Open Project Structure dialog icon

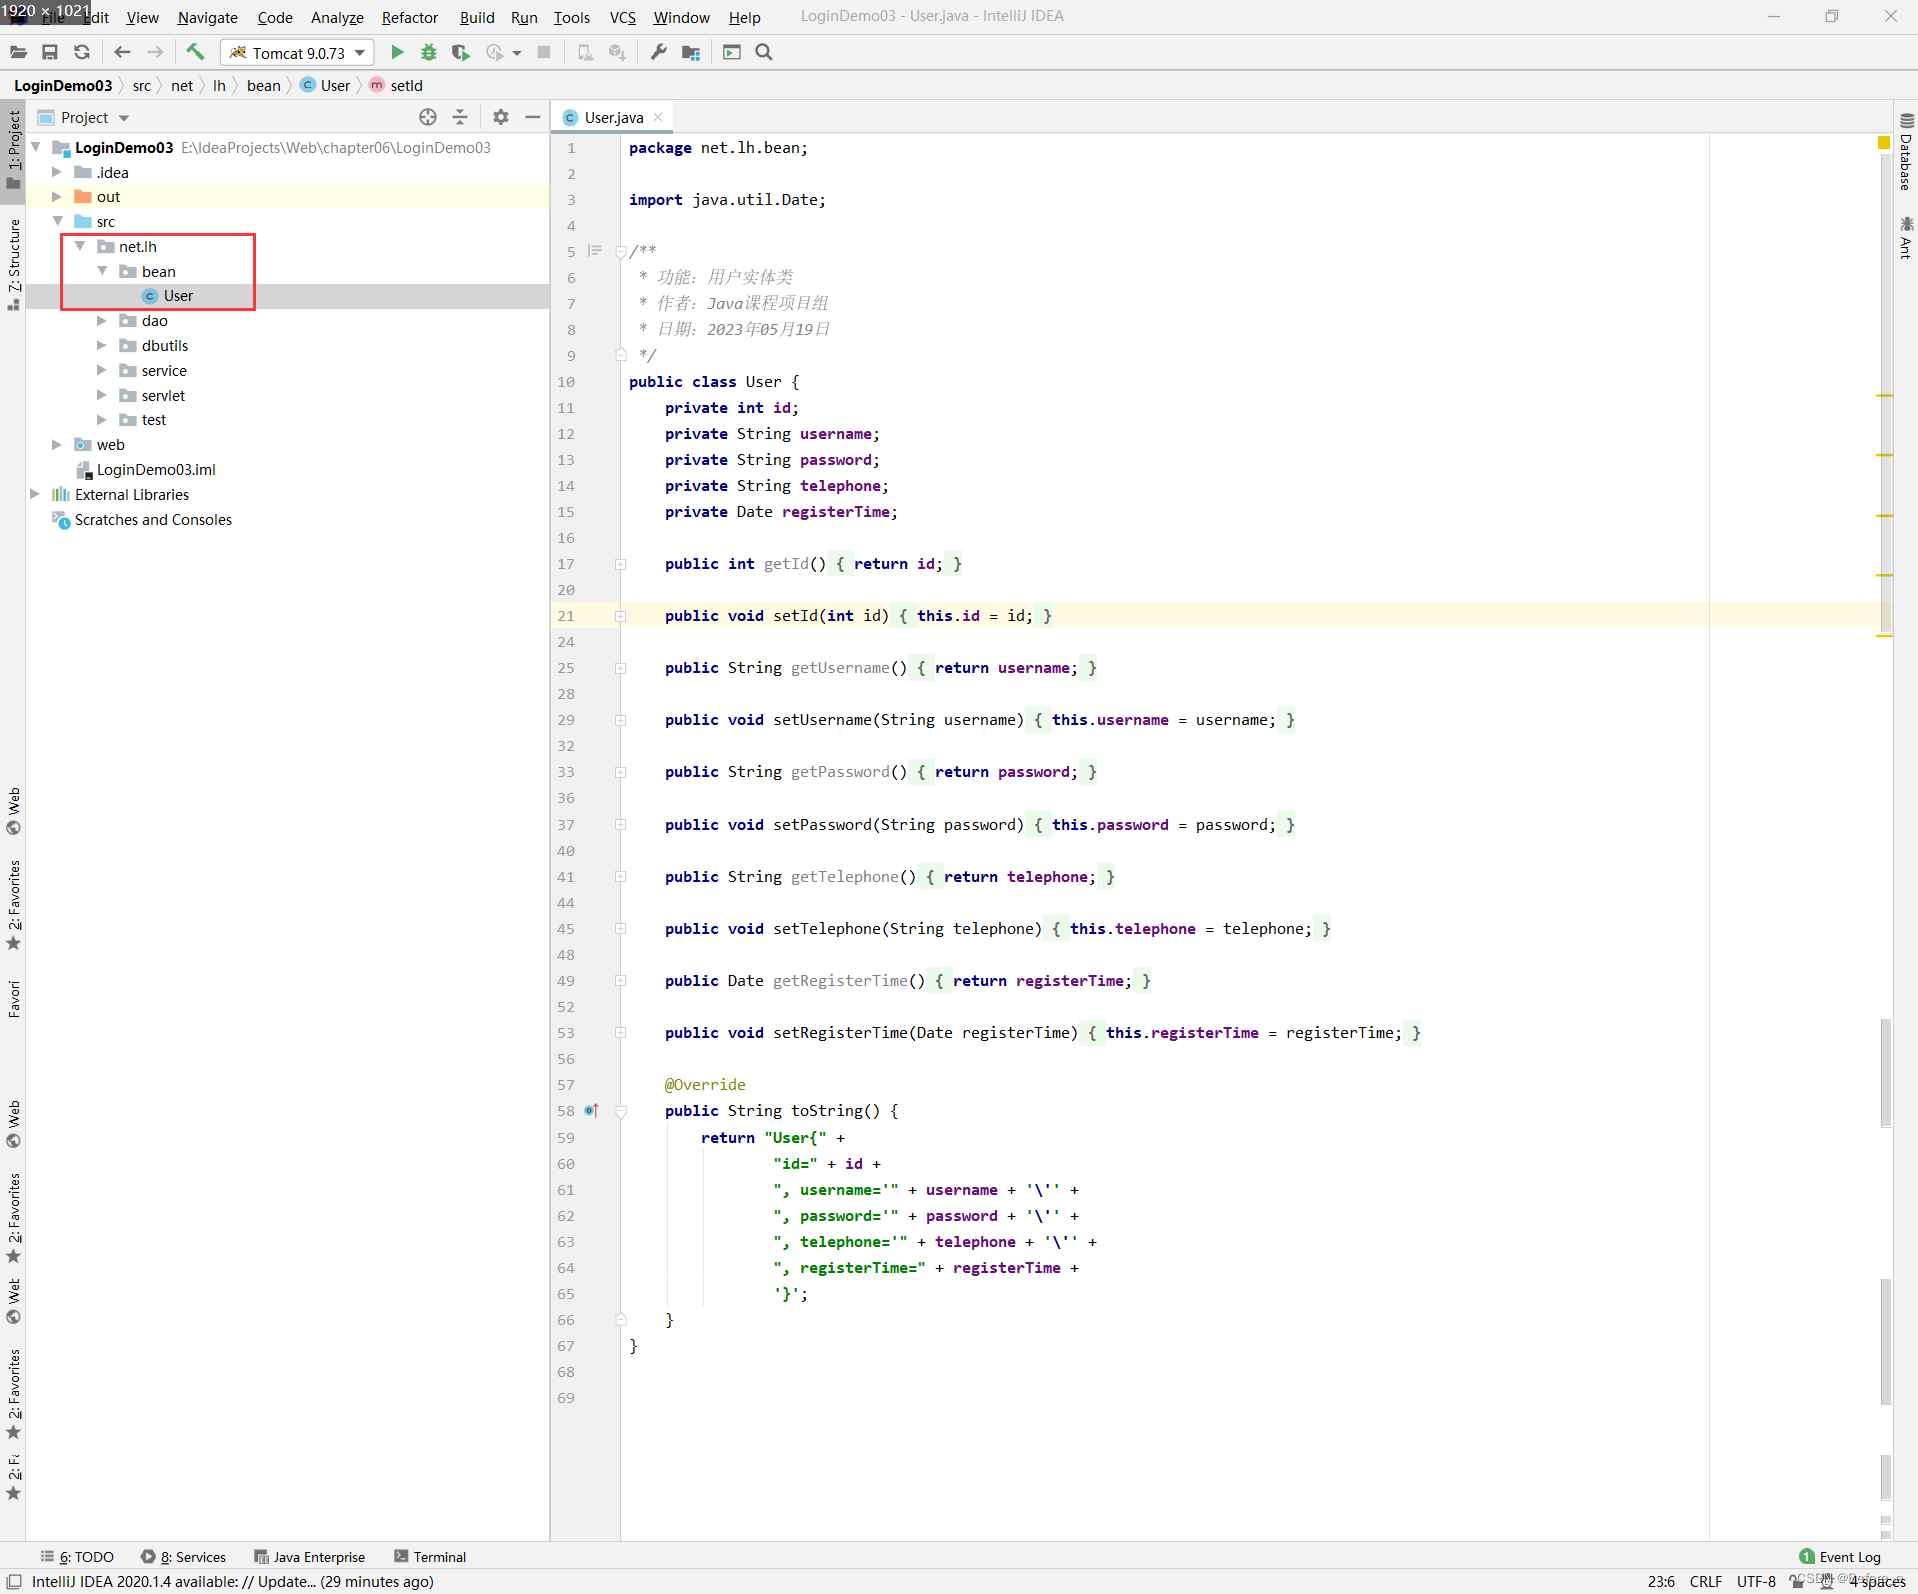pos(691,52)
